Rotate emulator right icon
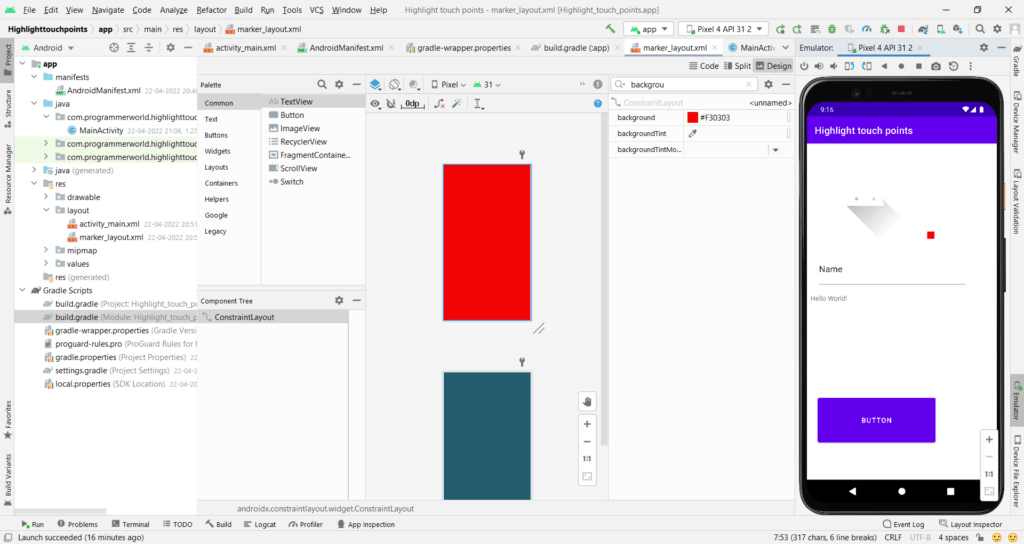The height and width of the screenshot is (544, 1024). point(867,66)
